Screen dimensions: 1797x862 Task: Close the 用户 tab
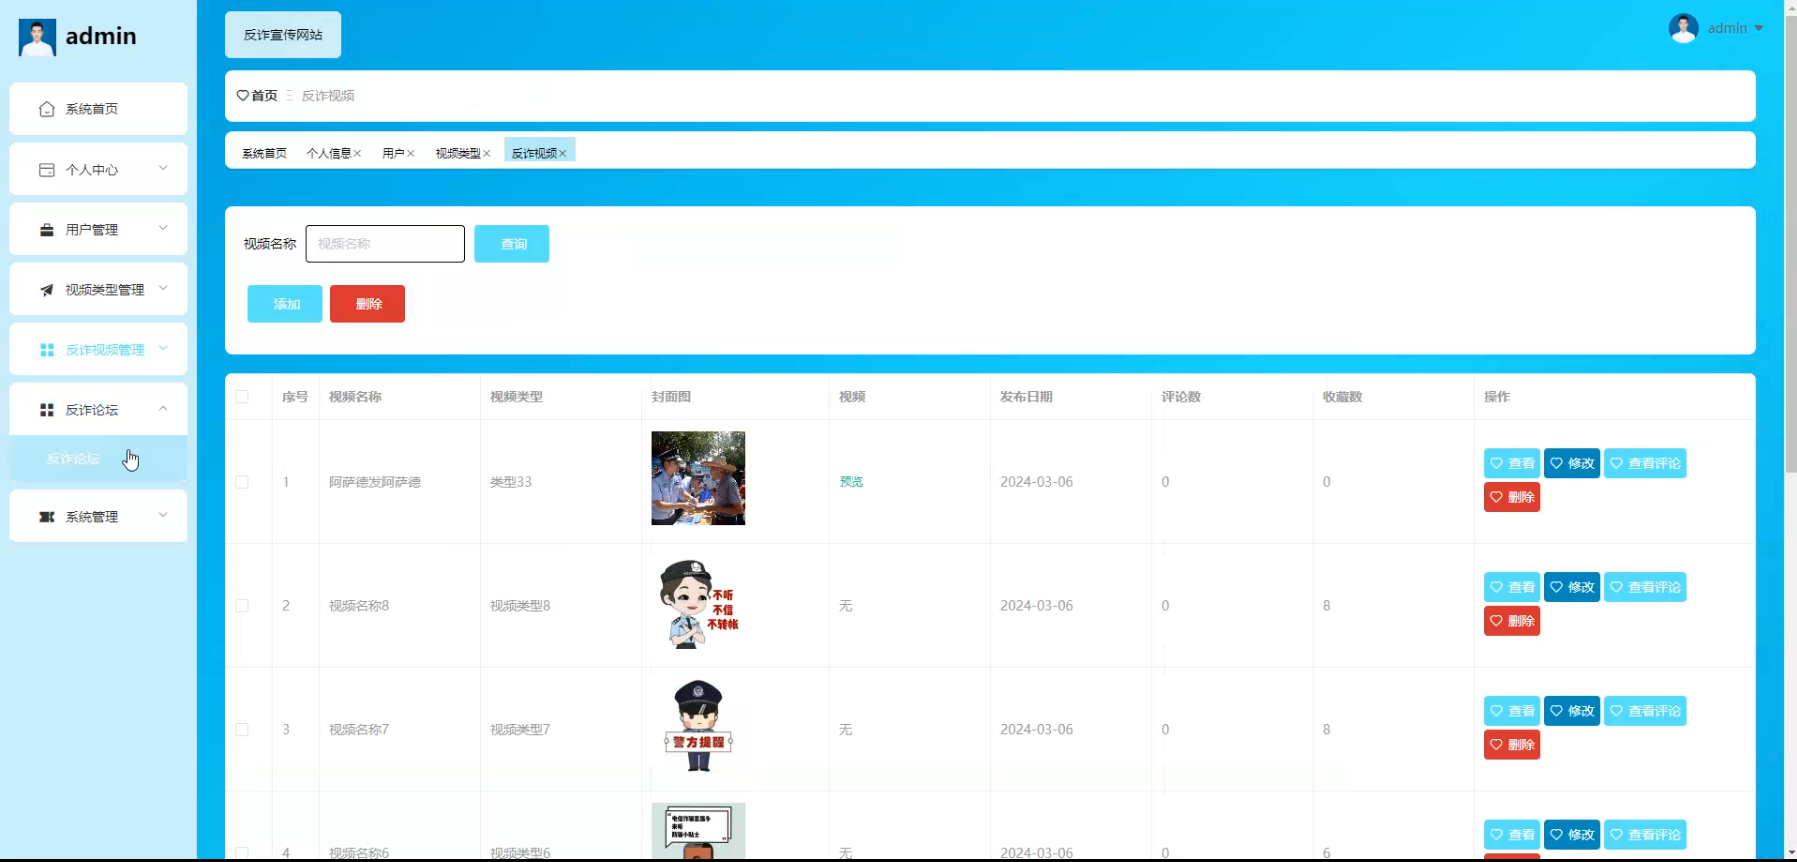click(410, 154)
